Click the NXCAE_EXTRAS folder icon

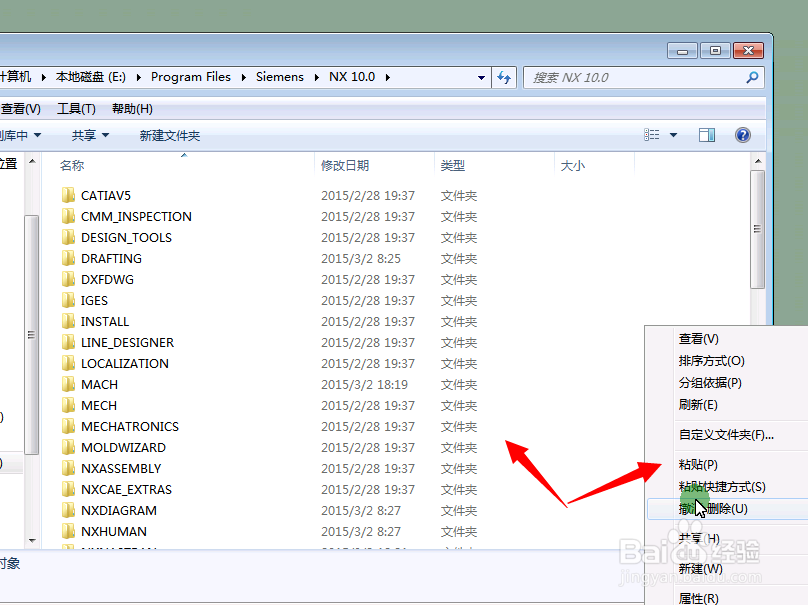pyautogui.click(x=68, y=490)
